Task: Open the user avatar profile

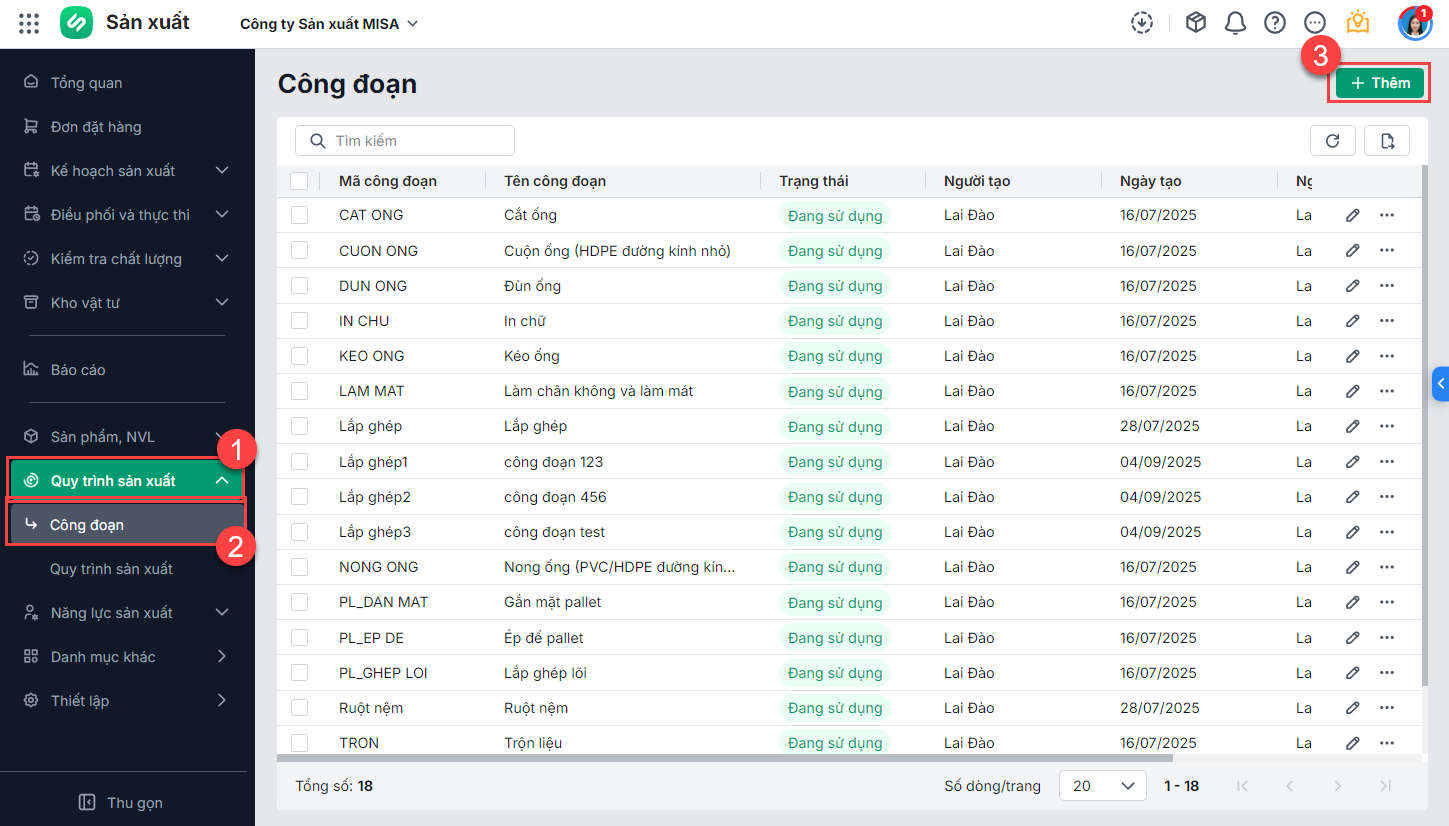Action: 1414,23
